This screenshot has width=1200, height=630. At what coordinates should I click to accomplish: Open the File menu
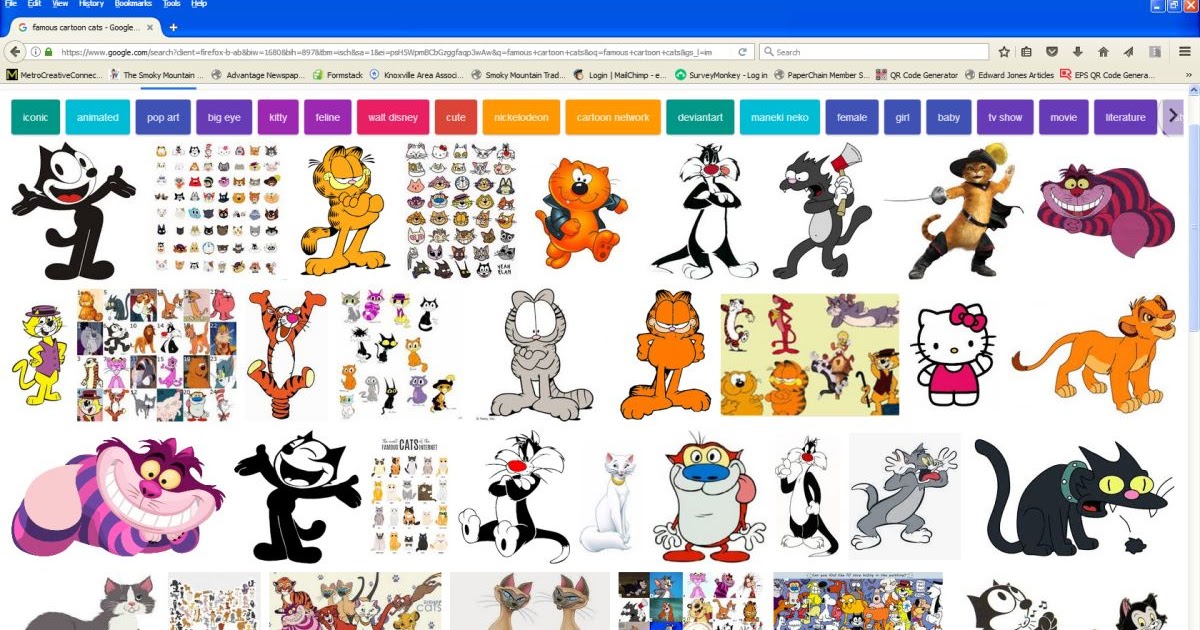[11, 4]
